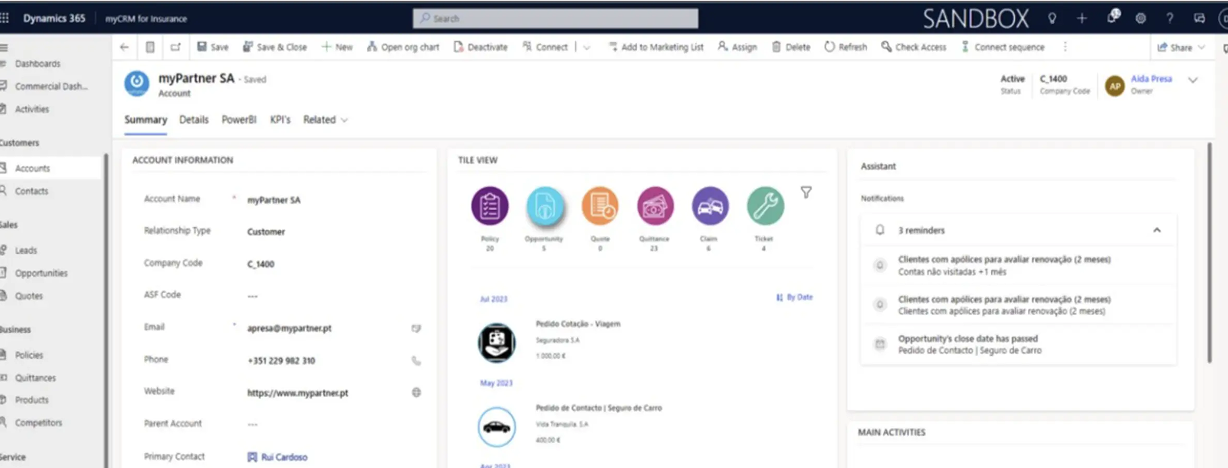The image size is (1228, 468).
Task: Click the Policy tile icon
Action: pos(490,206)
